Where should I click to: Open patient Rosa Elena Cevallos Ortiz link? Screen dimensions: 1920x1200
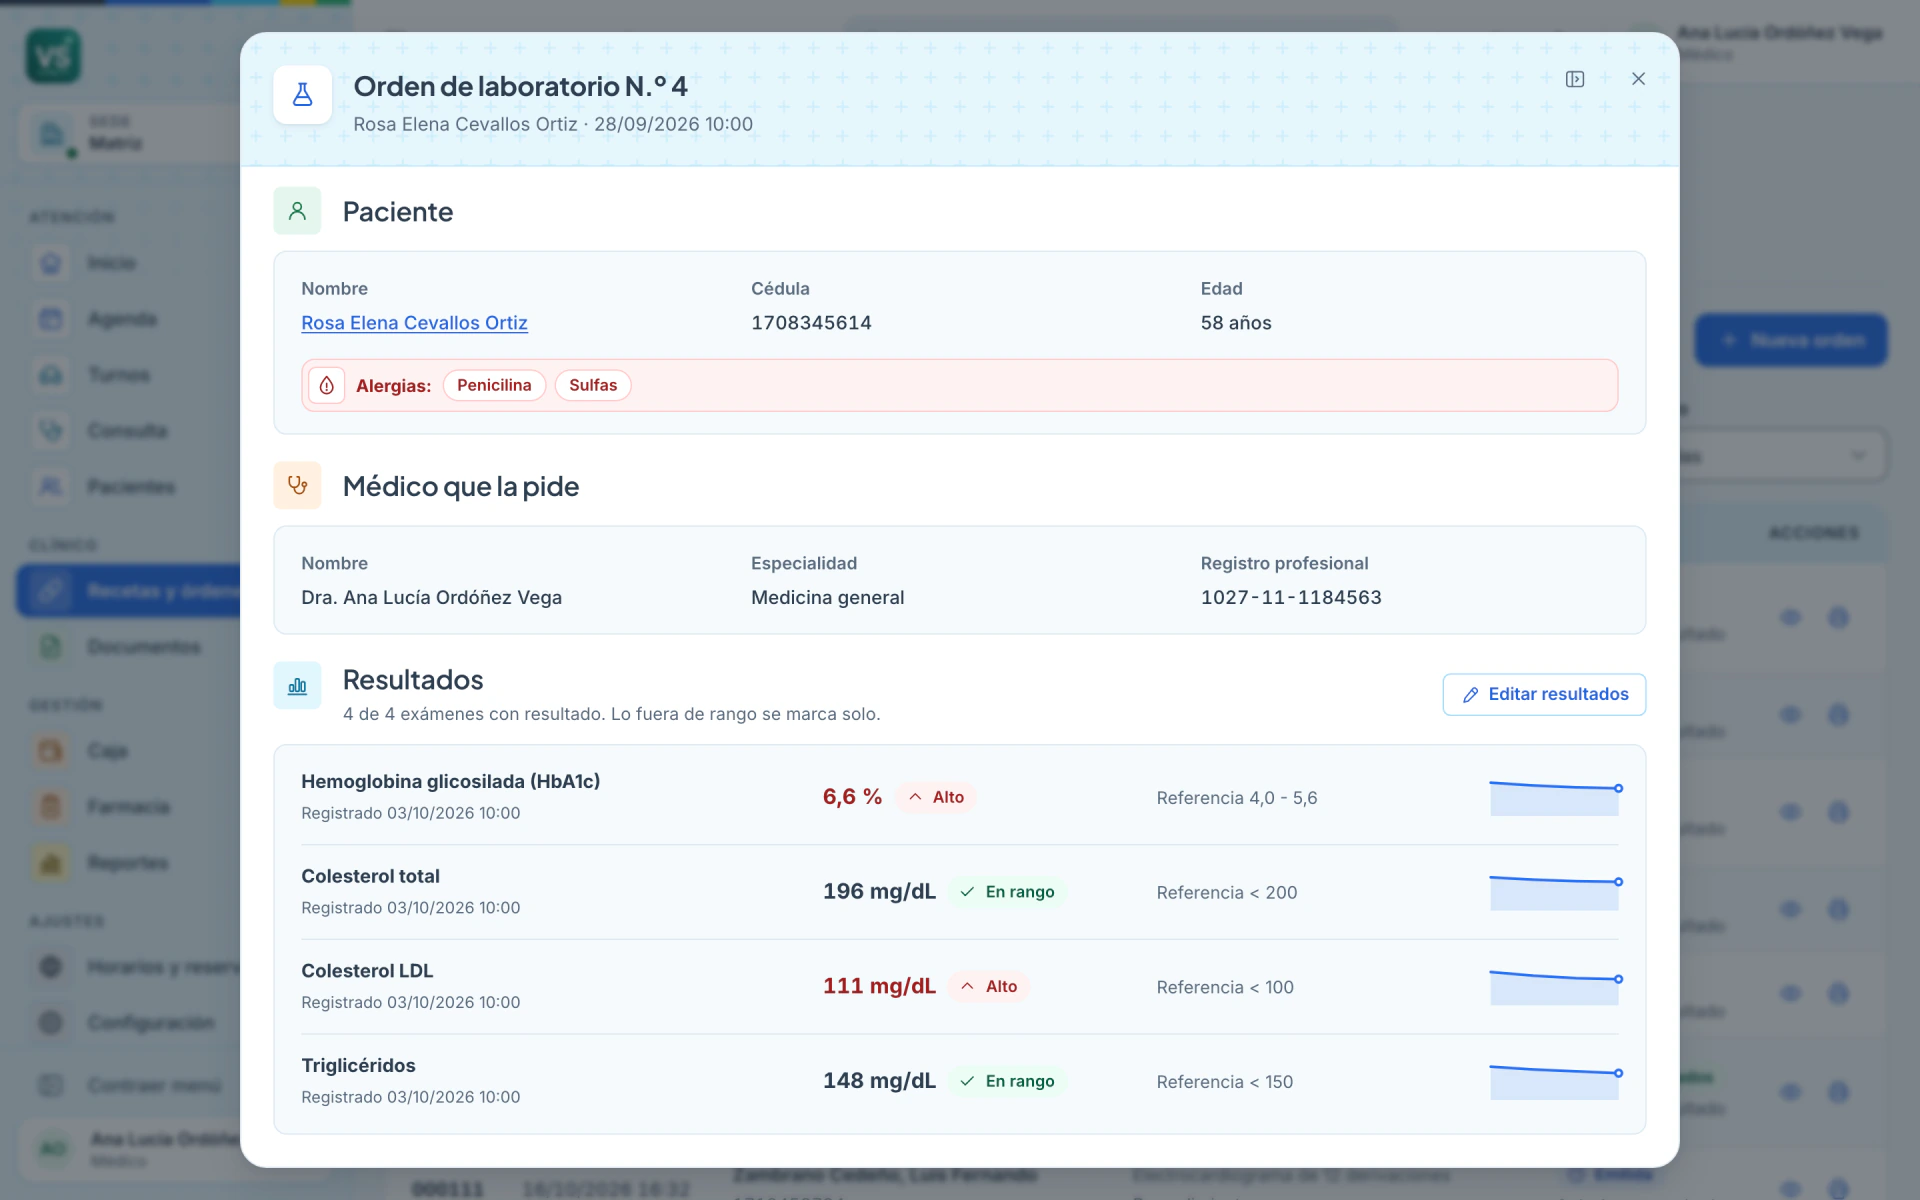[x=414, y=323]
